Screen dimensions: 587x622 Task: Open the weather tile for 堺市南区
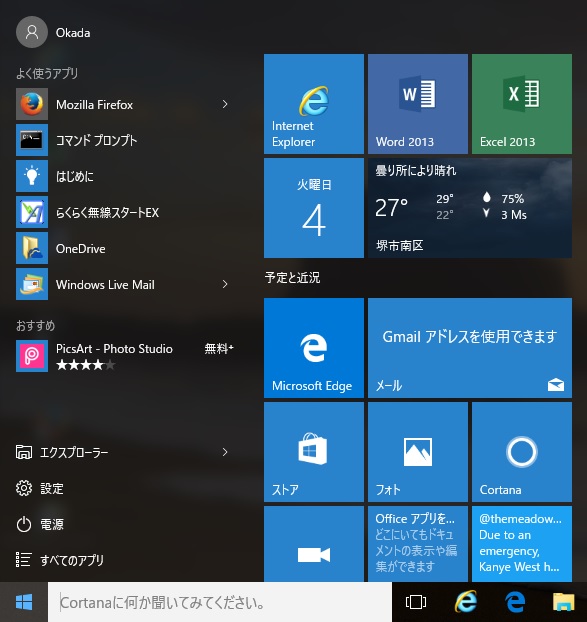[470, 208]
